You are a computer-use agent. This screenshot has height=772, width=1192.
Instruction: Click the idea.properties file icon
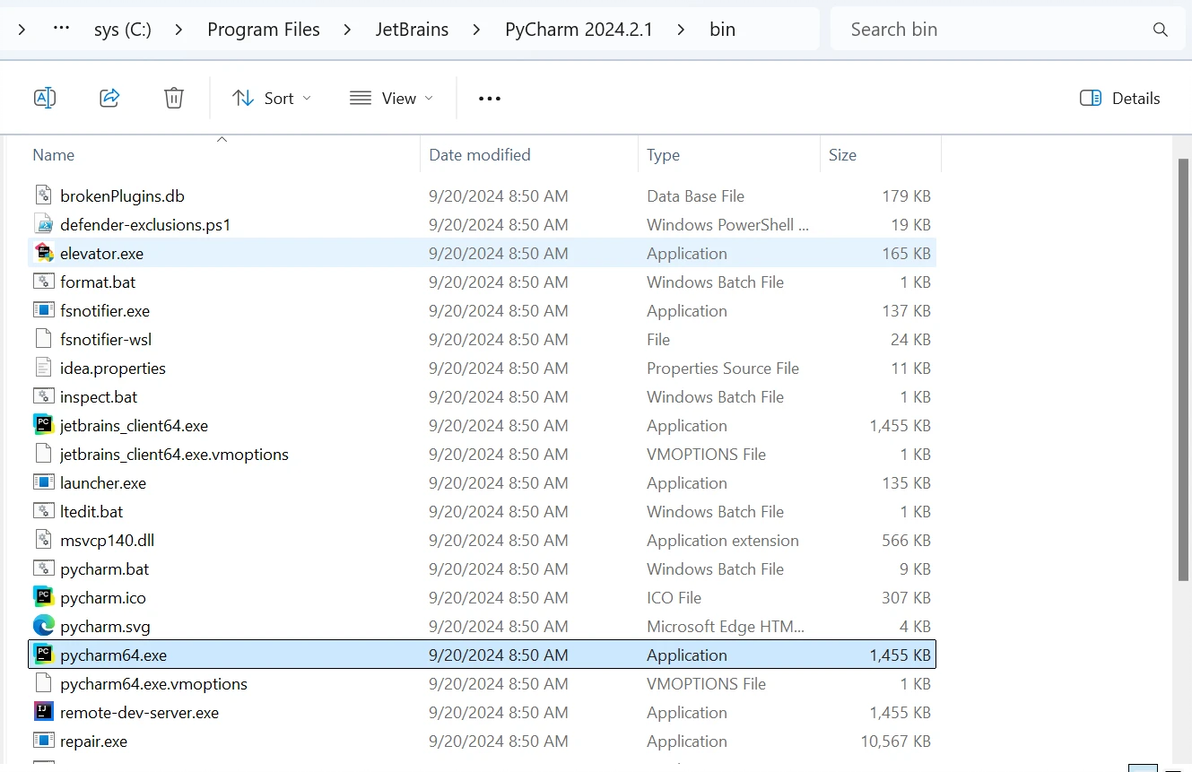point(43,368)
